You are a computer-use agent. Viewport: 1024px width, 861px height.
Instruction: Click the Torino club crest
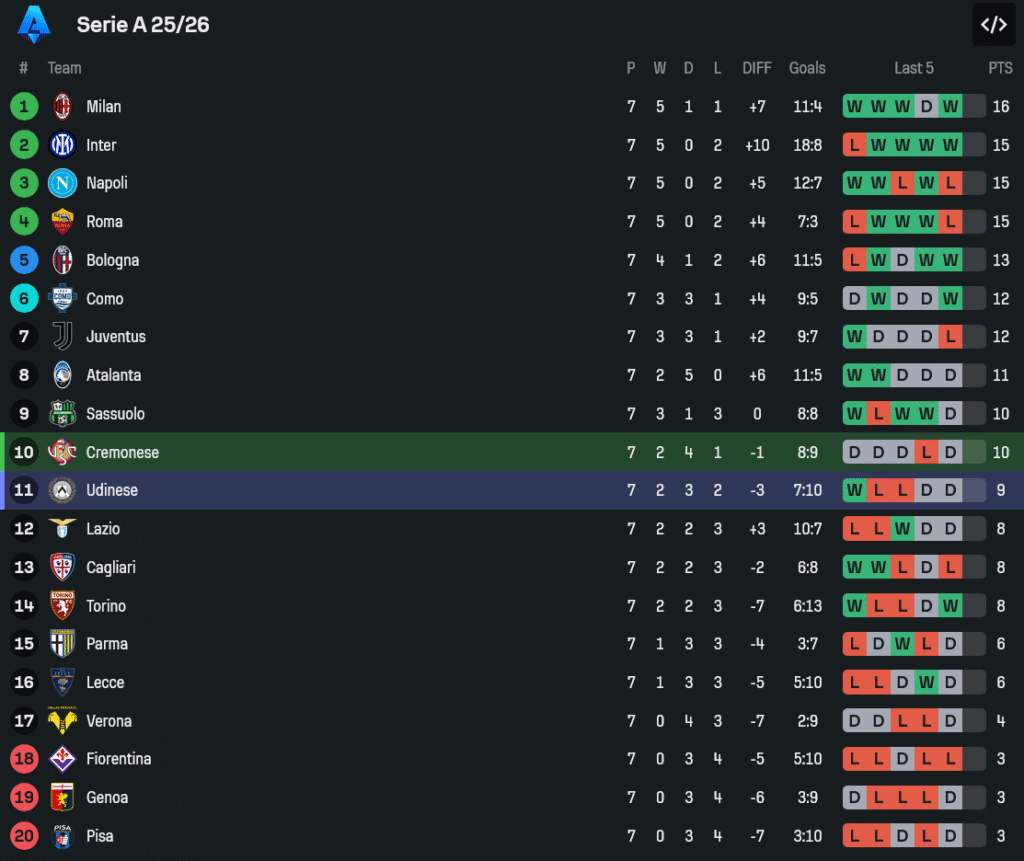(62, 606)
